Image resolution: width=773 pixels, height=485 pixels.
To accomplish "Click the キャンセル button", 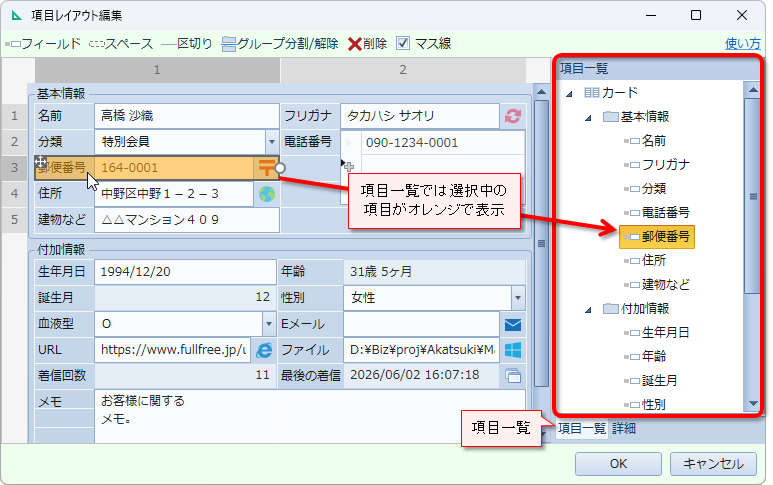I will point(713,464).
